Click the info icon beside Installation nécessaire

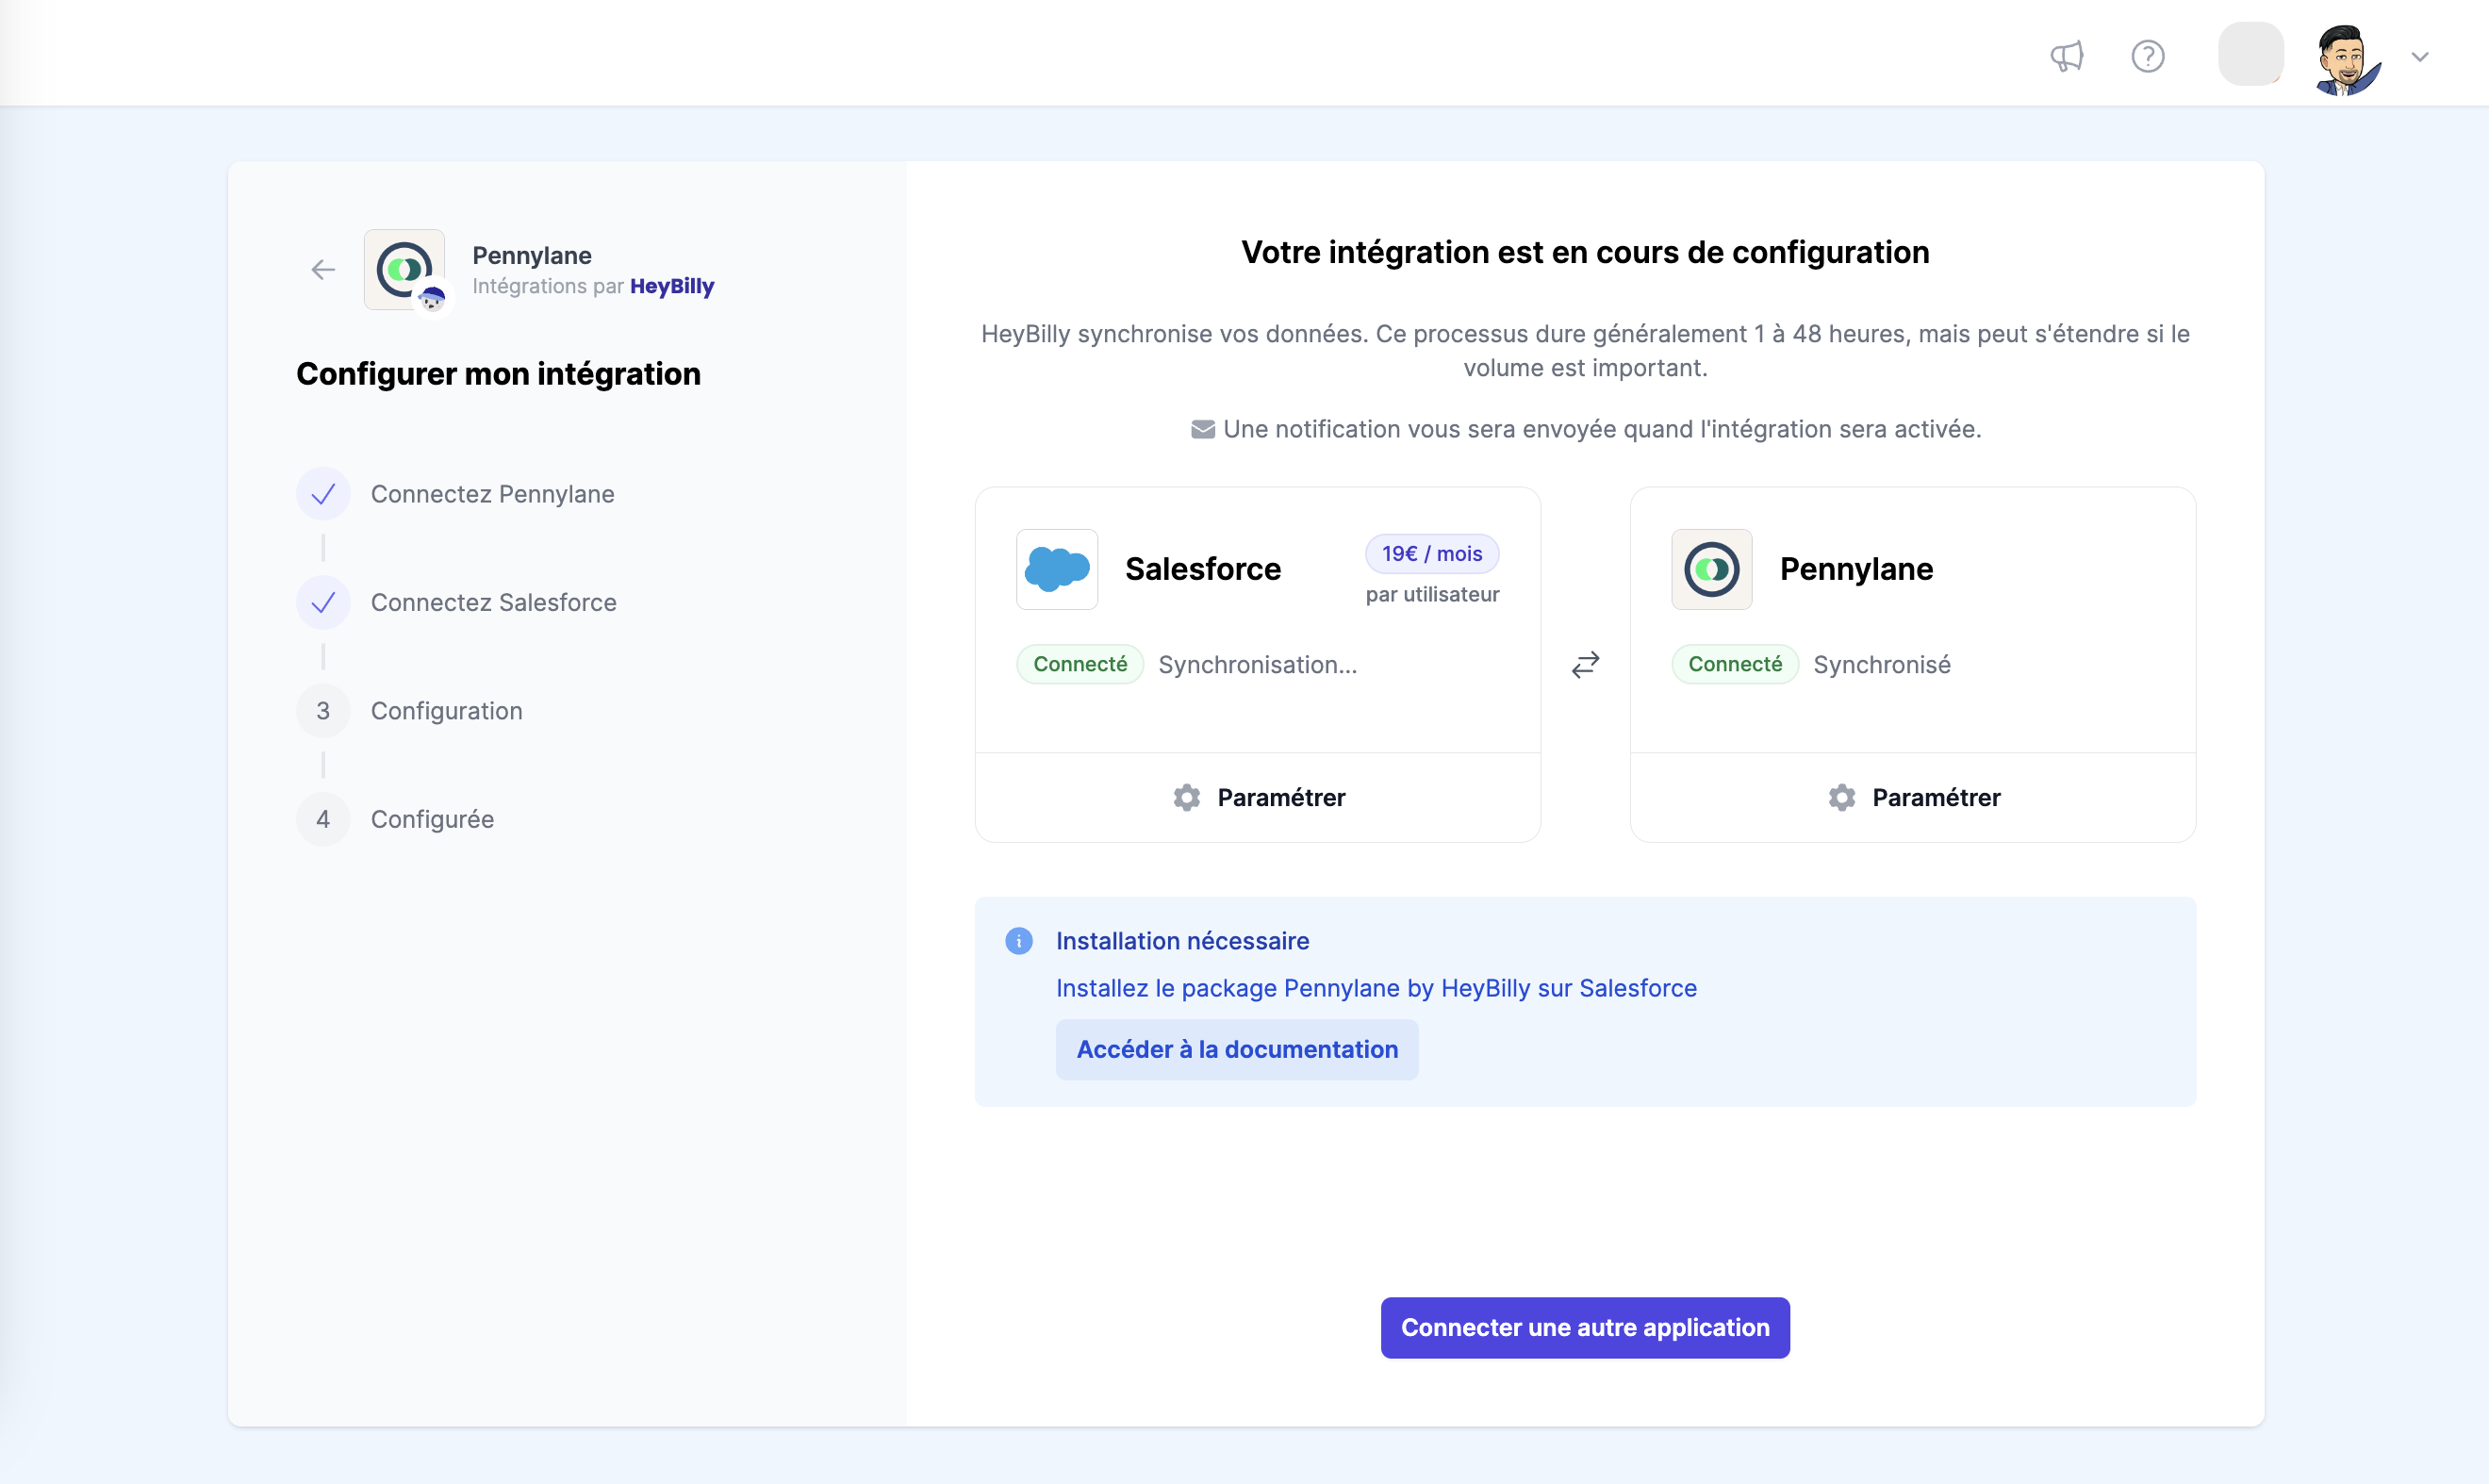[x=1019, y=941]
